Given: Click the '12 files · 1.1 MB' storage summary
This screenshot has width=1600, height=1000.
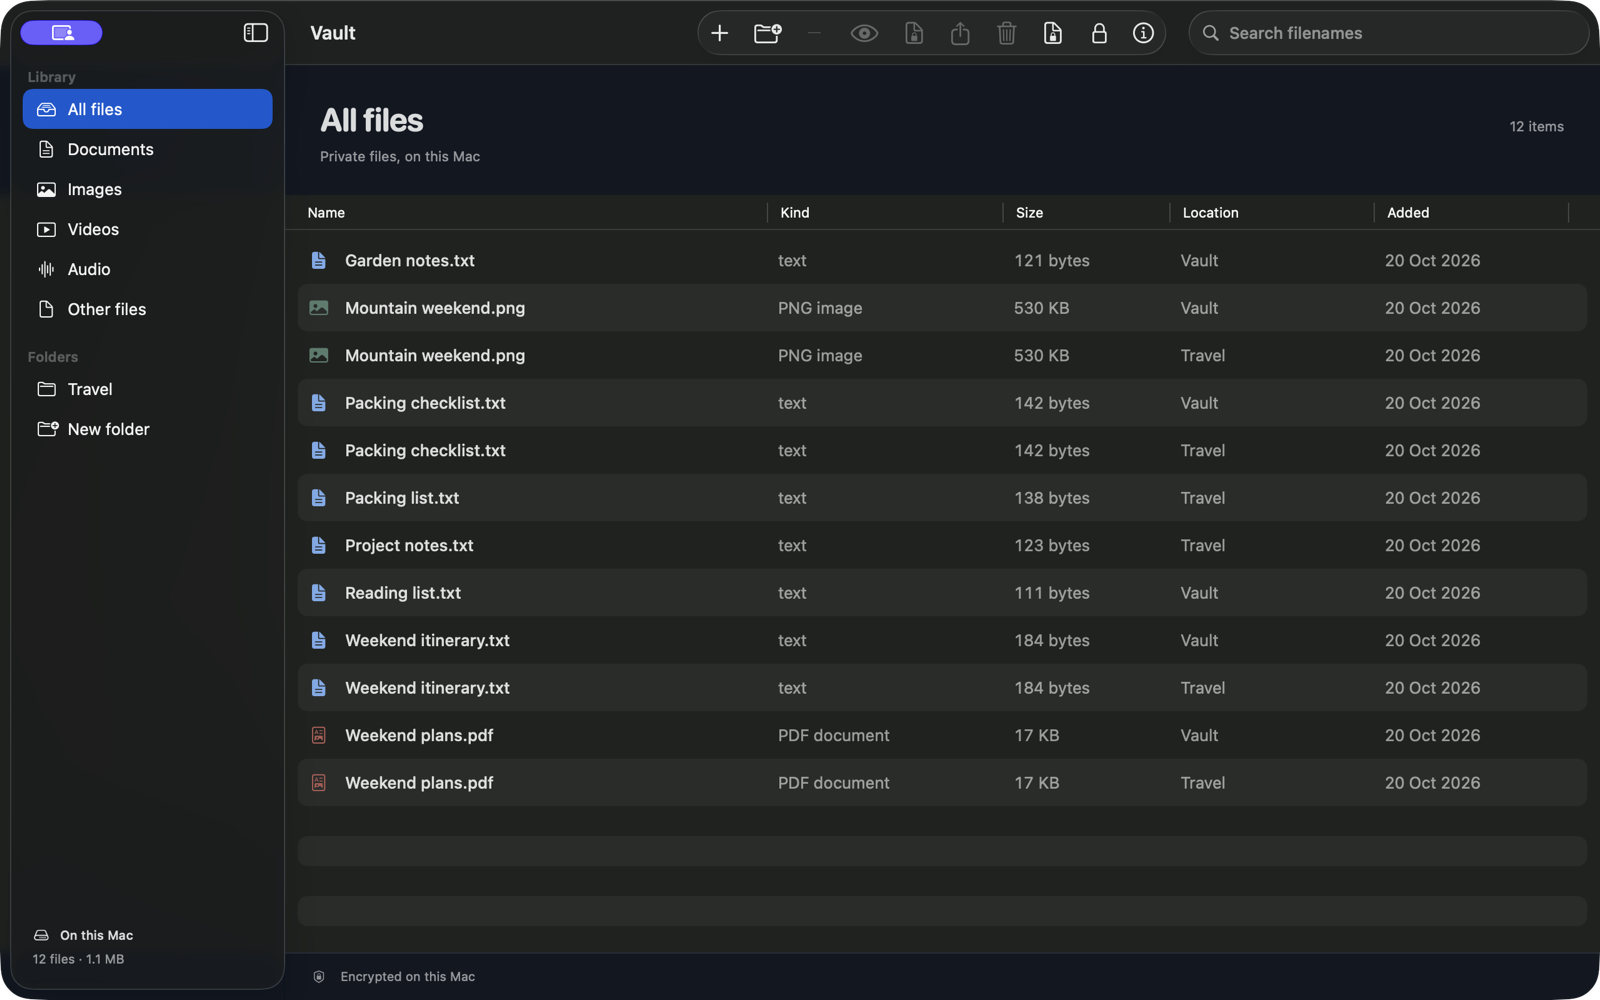Looking at the screenshot, I should 78,959.
